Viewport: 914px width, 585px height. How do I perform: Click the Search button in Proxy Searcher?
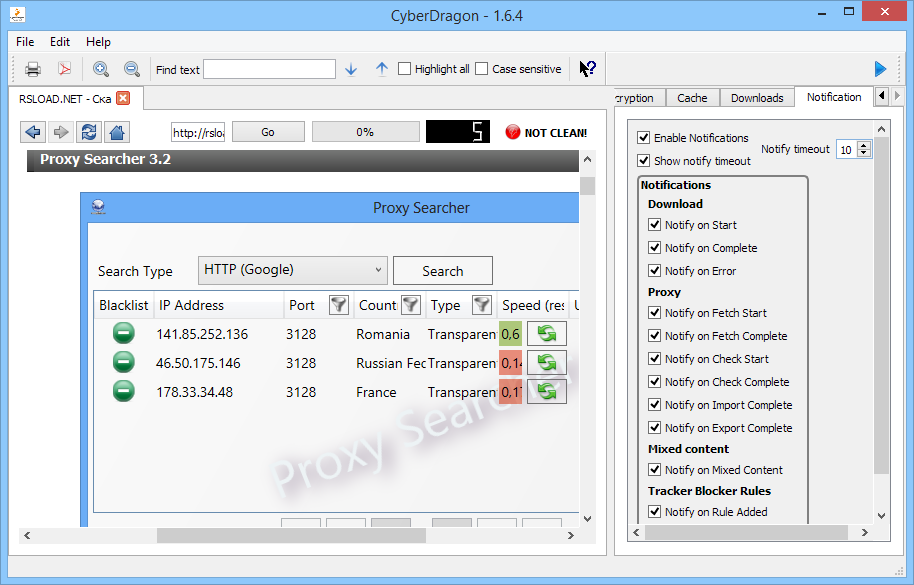coord(443,271)
